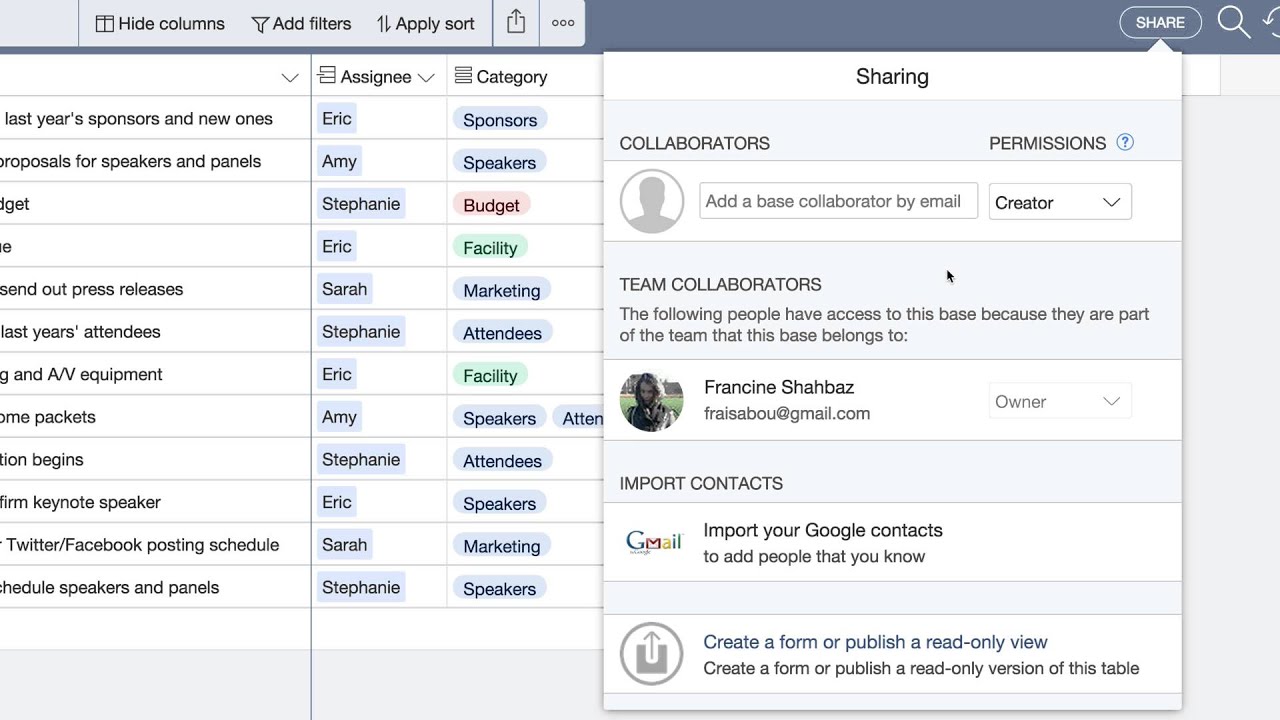Click Create a form or publish link

(x=875, y=642)
